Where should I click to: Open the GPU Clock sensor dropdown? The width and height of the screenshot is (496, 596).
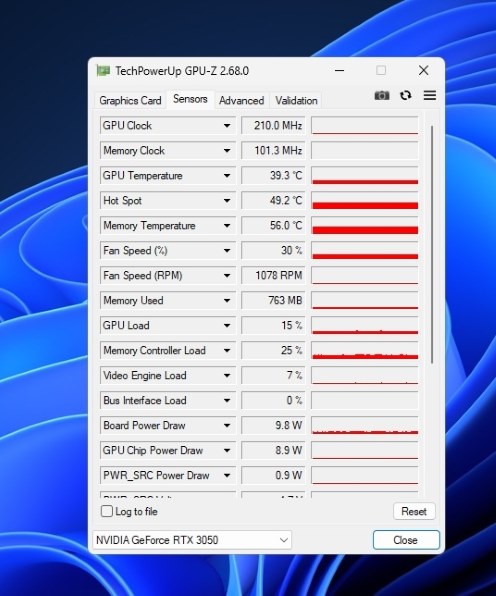click(x=227, y=125)
